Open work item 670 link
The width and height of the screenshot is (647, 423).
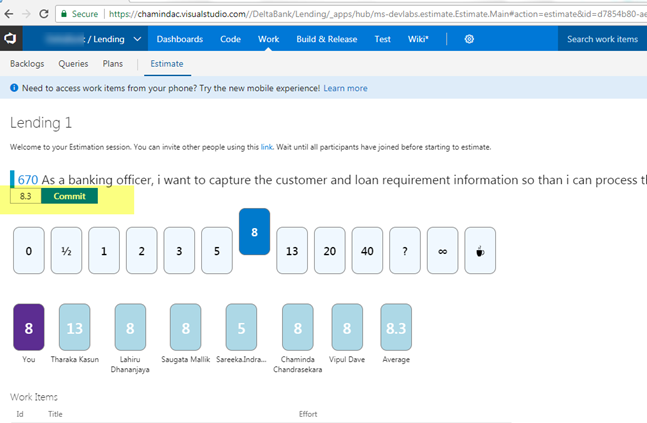28,180
